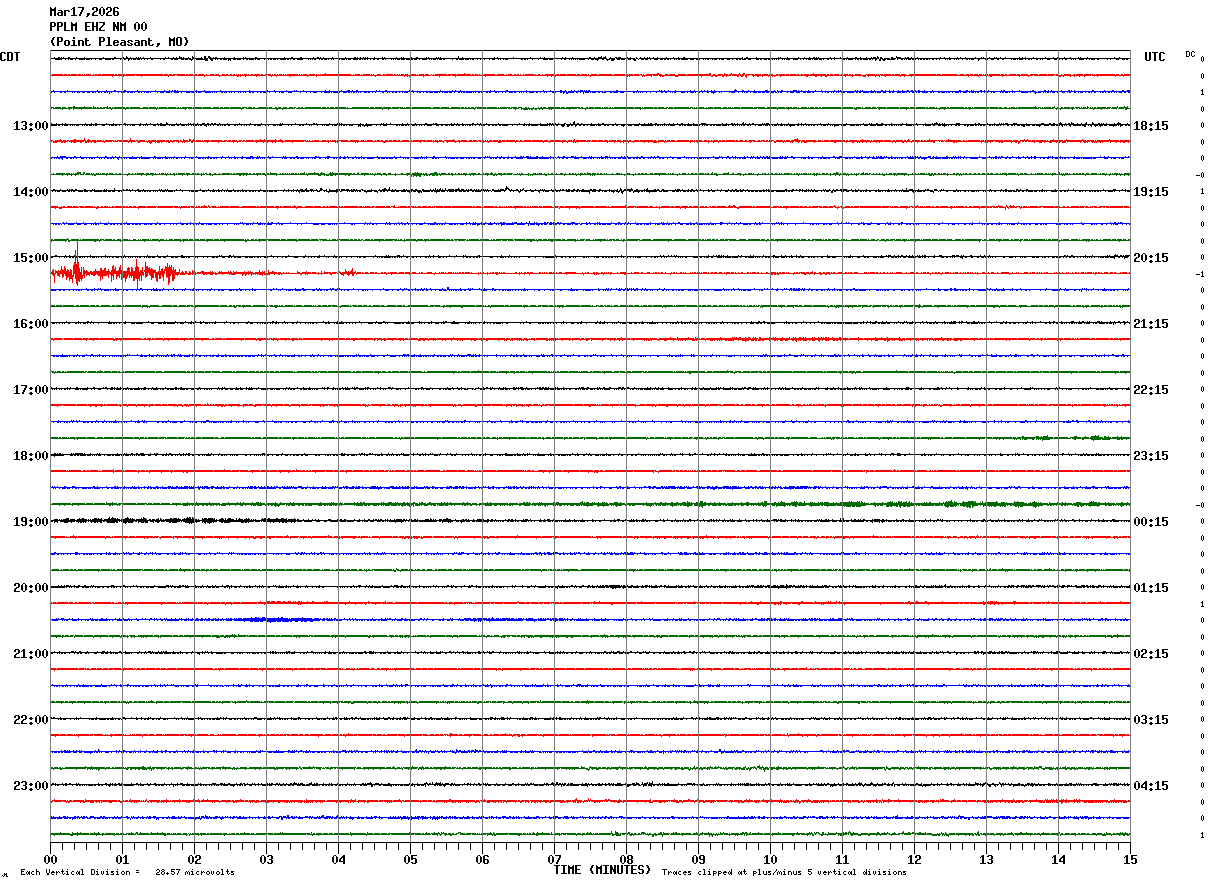Click minute 11 tick label on bottom axis

click(842, 859)
